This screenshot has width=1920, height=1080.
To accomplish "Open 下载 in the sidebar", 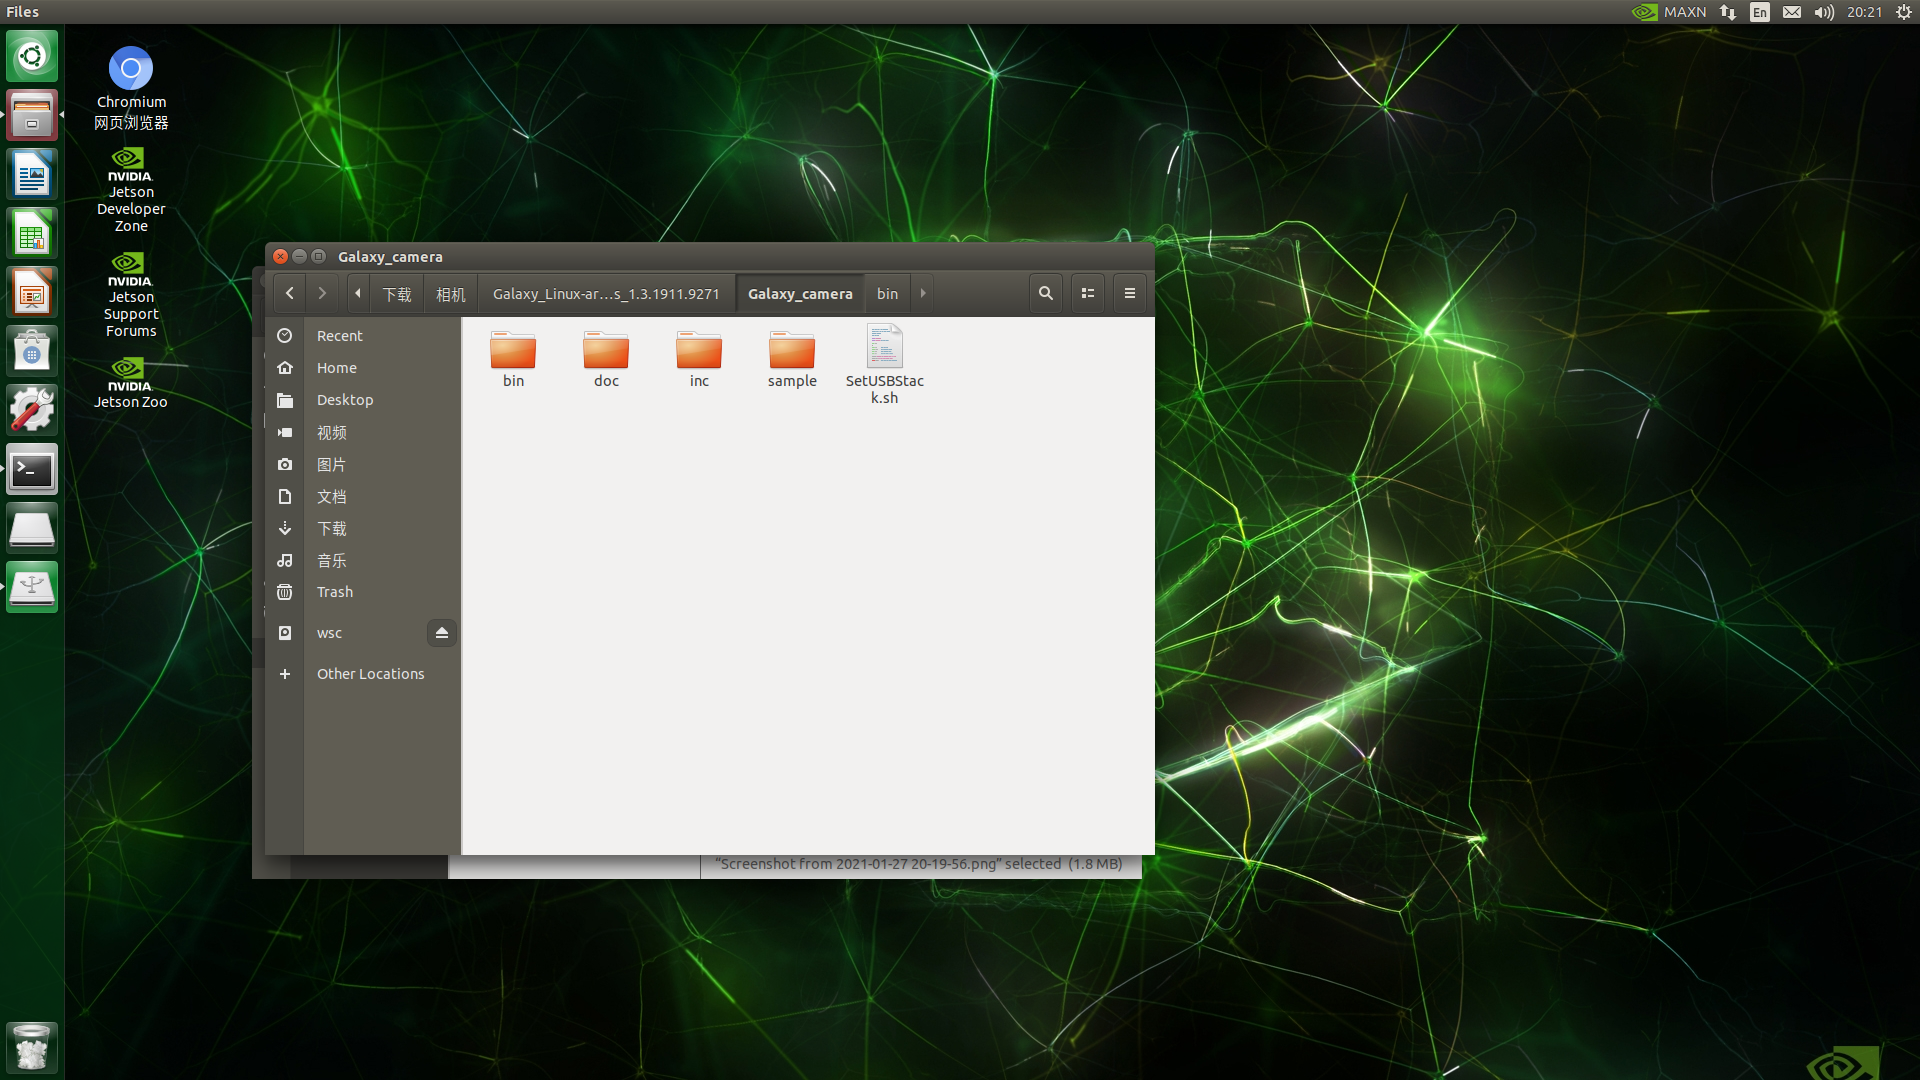I will pos(363,529).
